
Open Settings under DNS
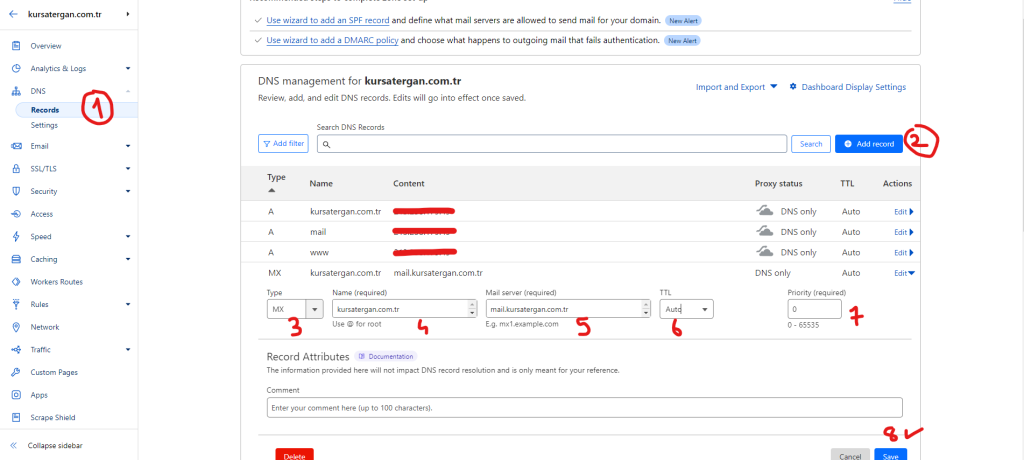click(x=44, y=125)
